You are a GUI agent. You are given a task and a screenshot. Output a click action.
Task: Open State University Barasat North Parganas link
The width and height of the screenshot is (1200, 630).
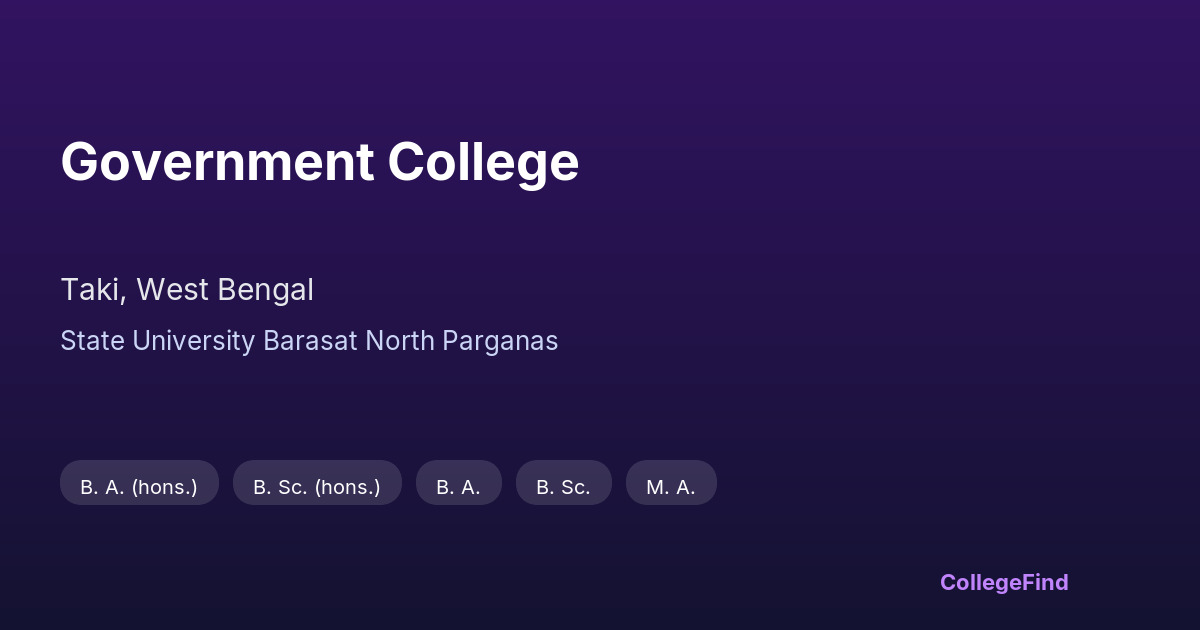(x=309, y=341)
